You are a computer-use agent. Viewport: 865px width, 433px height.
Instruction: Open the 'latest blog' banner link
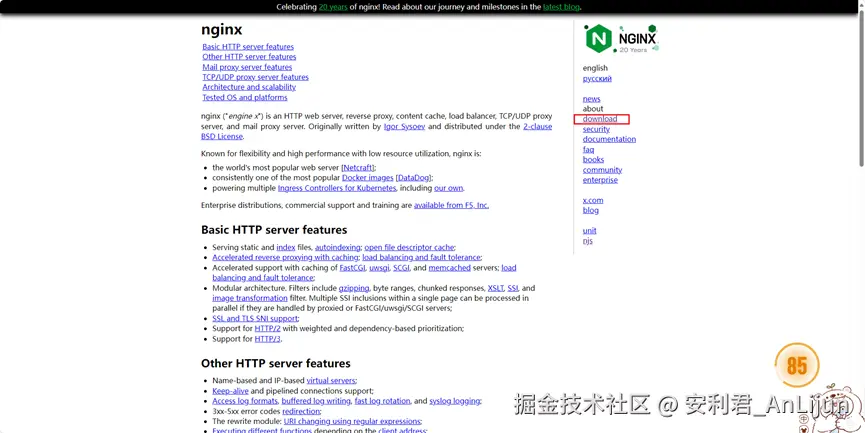pyautogui.click(x=561, y=7)
